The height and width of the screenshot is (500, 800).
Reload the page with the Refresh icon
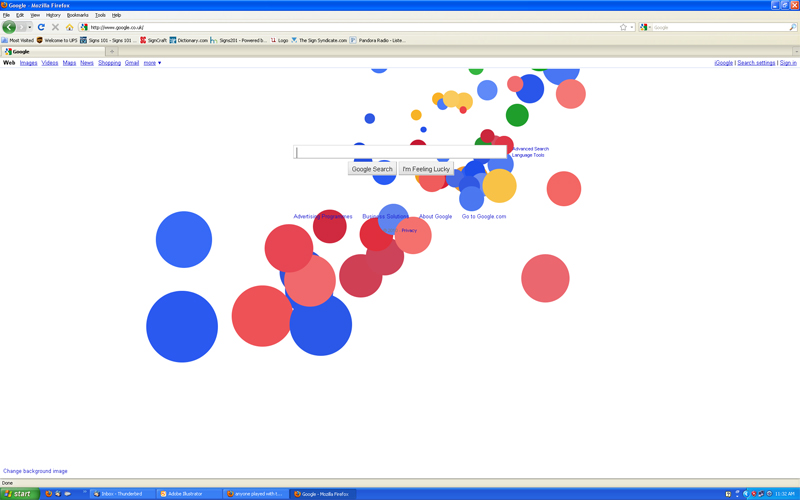(41, 27)
